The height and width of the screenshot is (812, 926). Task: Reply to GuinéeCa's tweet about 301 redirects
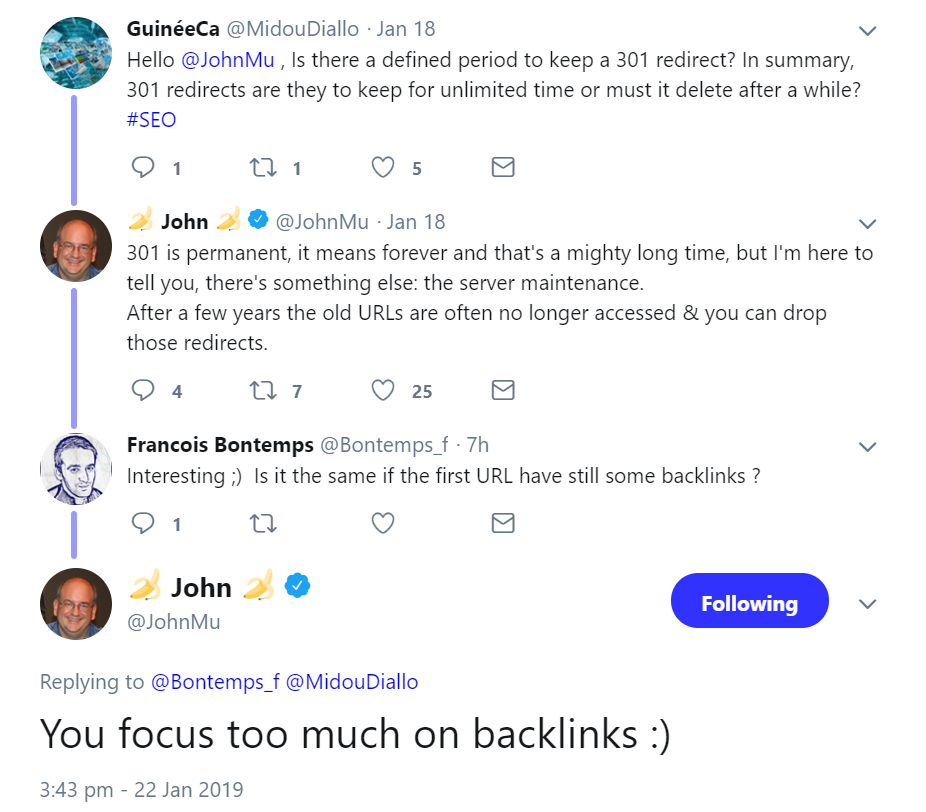(143, 167)
